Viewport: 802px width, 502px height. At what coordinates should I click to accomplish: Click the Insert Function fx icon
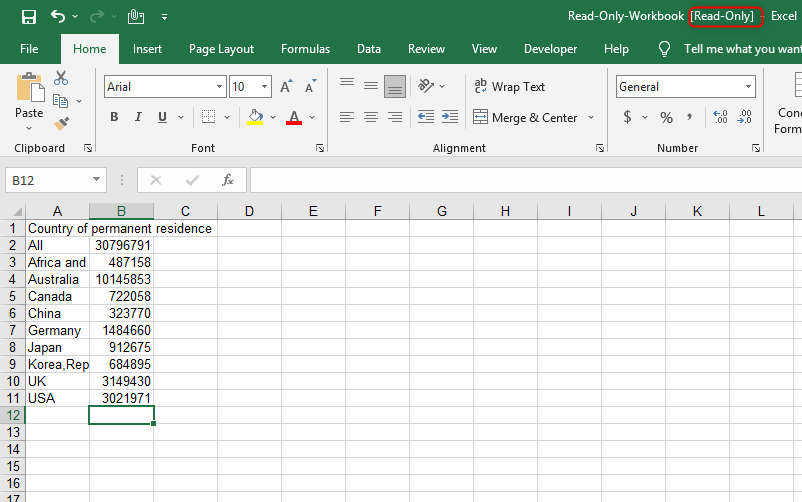pyautogui.click(x=228, y=180)
